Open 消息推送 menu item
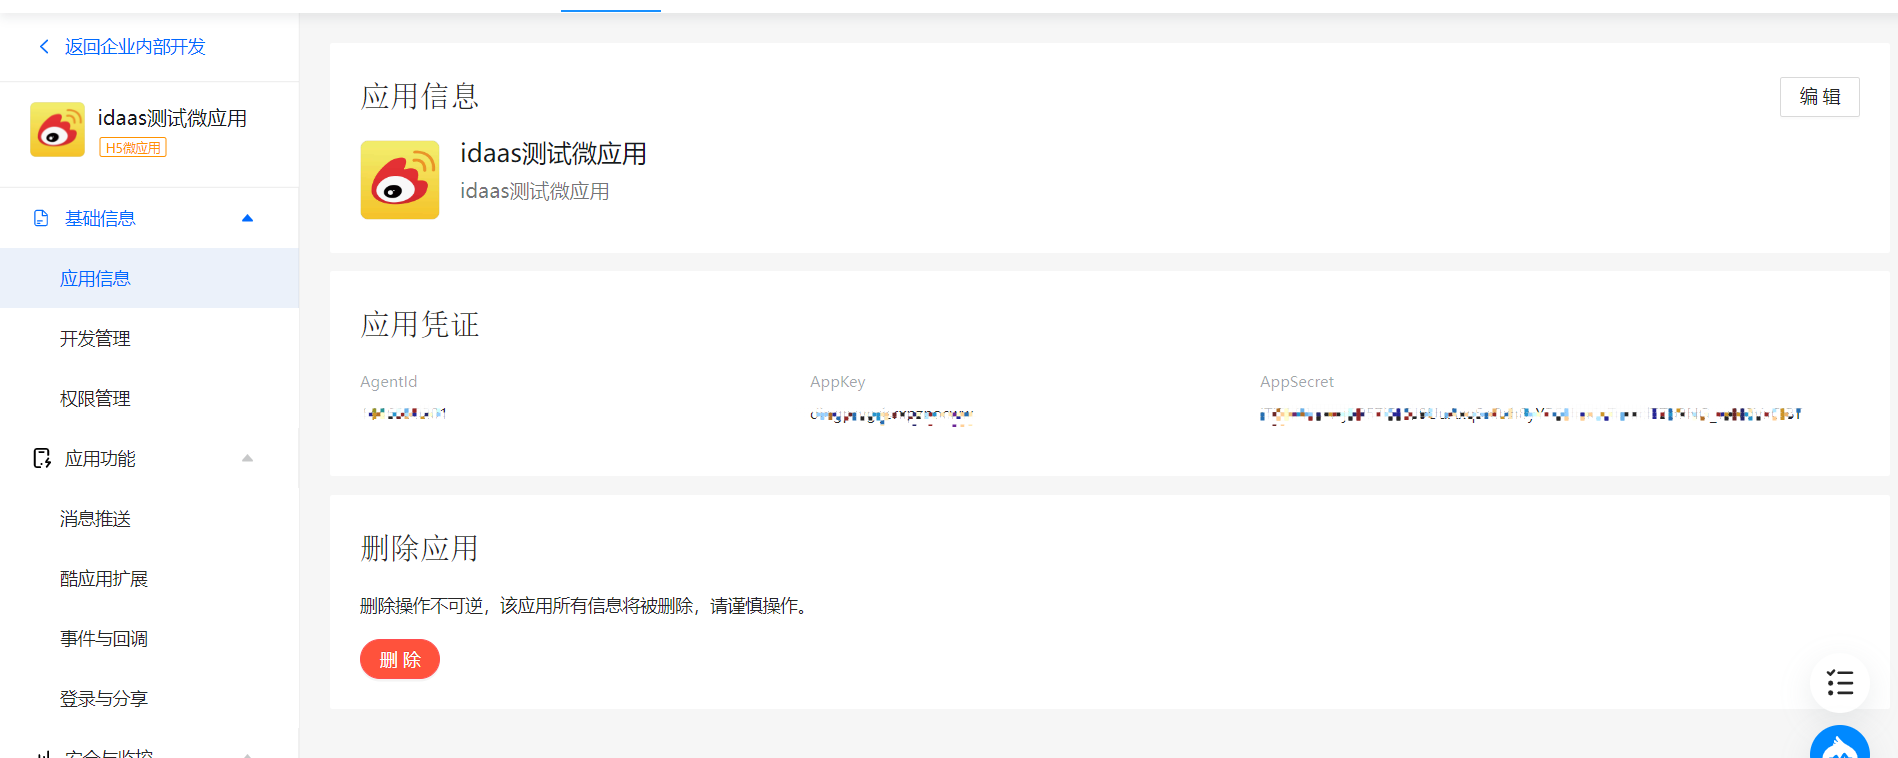Screen dimensions: 1898x758 pyautogui.click(x=95, y=519)
